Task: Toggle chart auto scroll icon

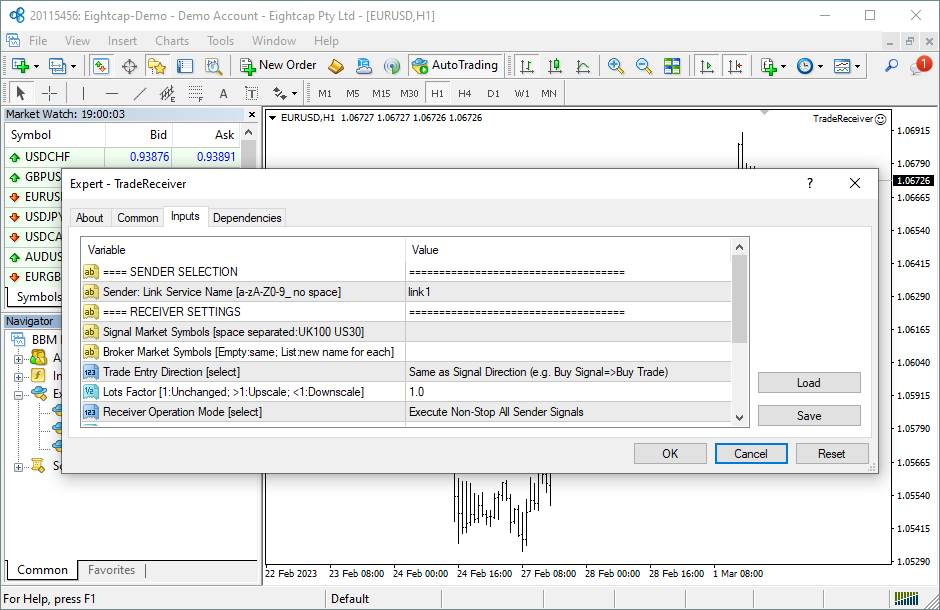Action: coord(707,65)
